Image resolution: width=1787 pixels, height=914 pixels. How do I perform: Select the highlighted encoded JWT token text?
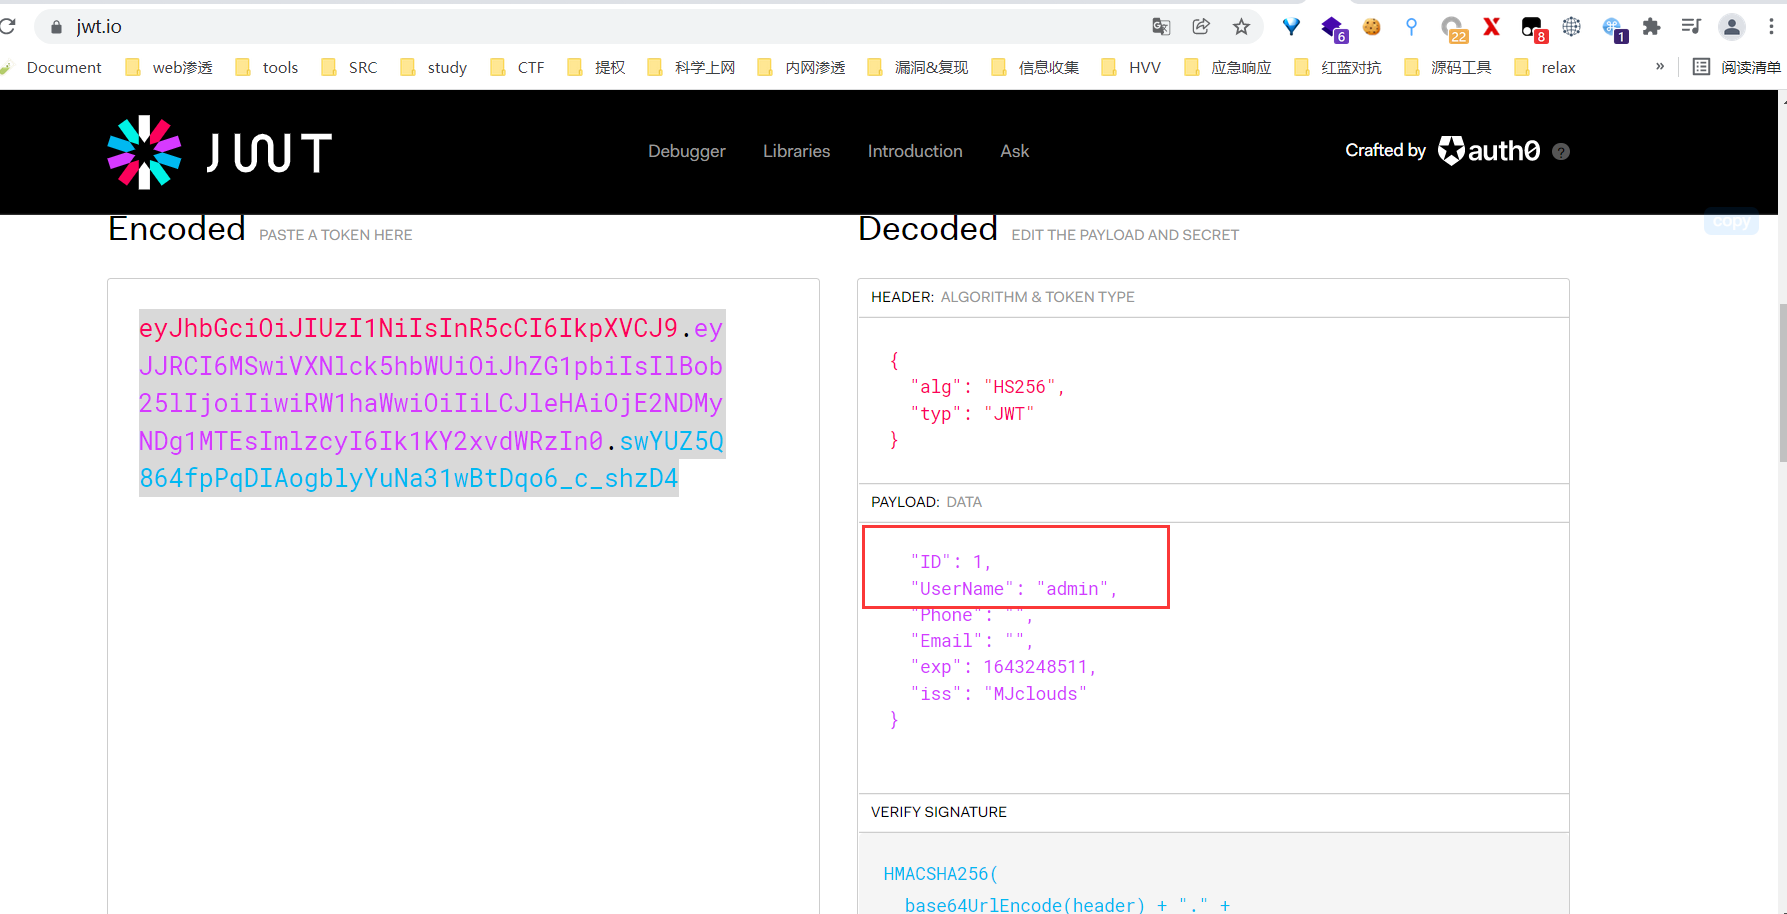click(x=430, y=403)
